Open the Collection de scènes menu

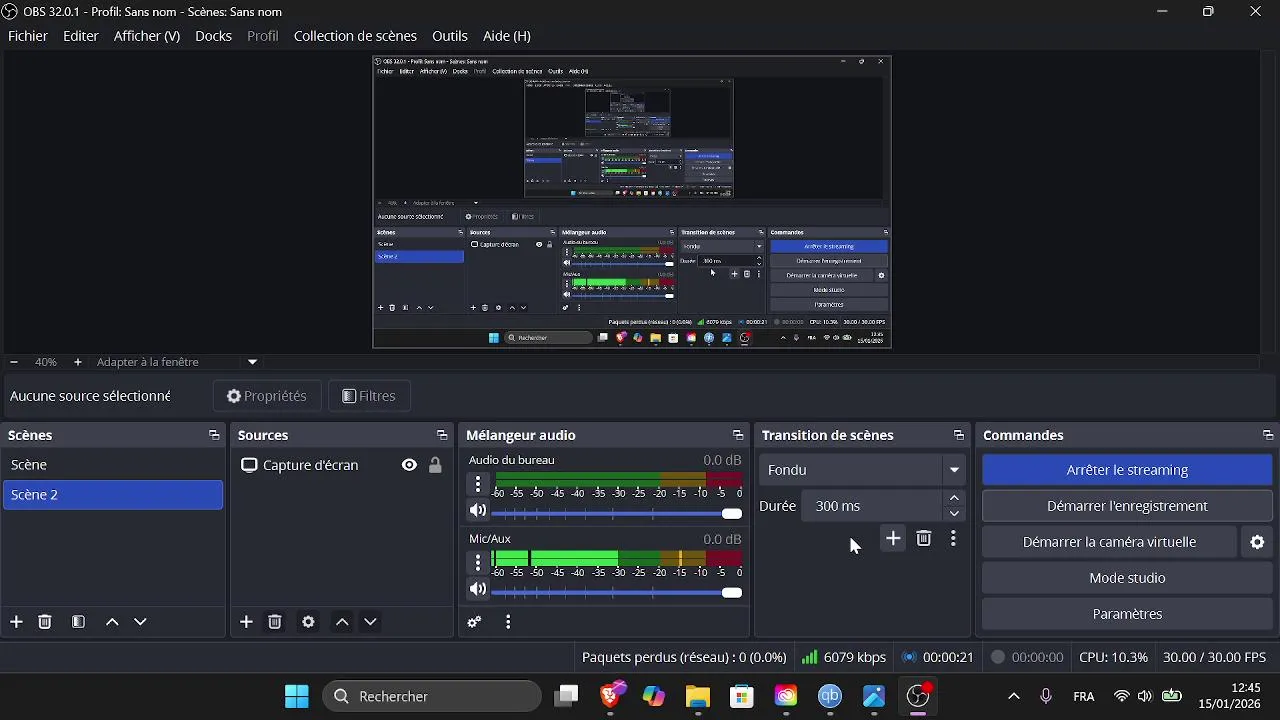click(355, 36)
